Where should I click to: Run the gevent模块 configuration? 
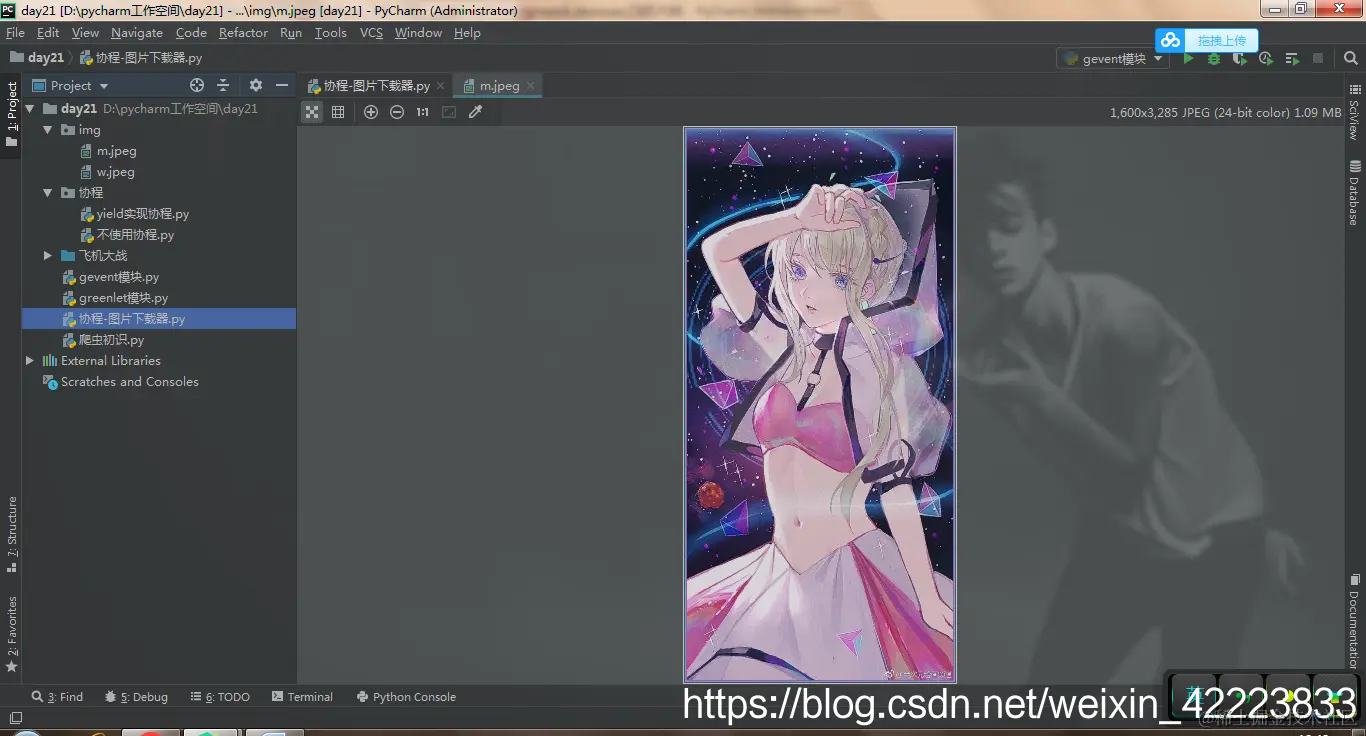click(1188, 59)
